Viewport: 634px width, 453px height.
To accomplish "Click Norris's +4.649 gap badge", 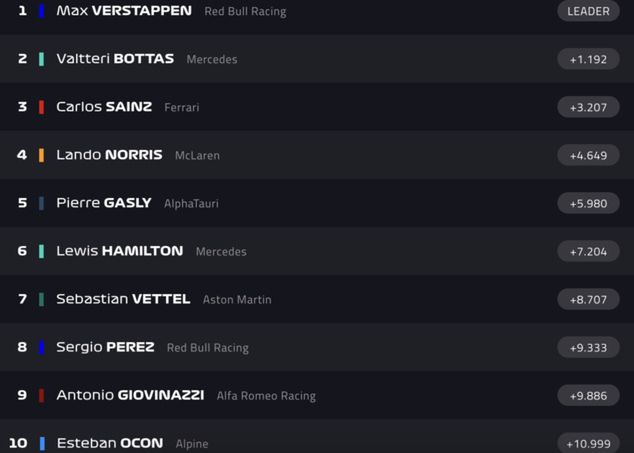I will 588,155.
